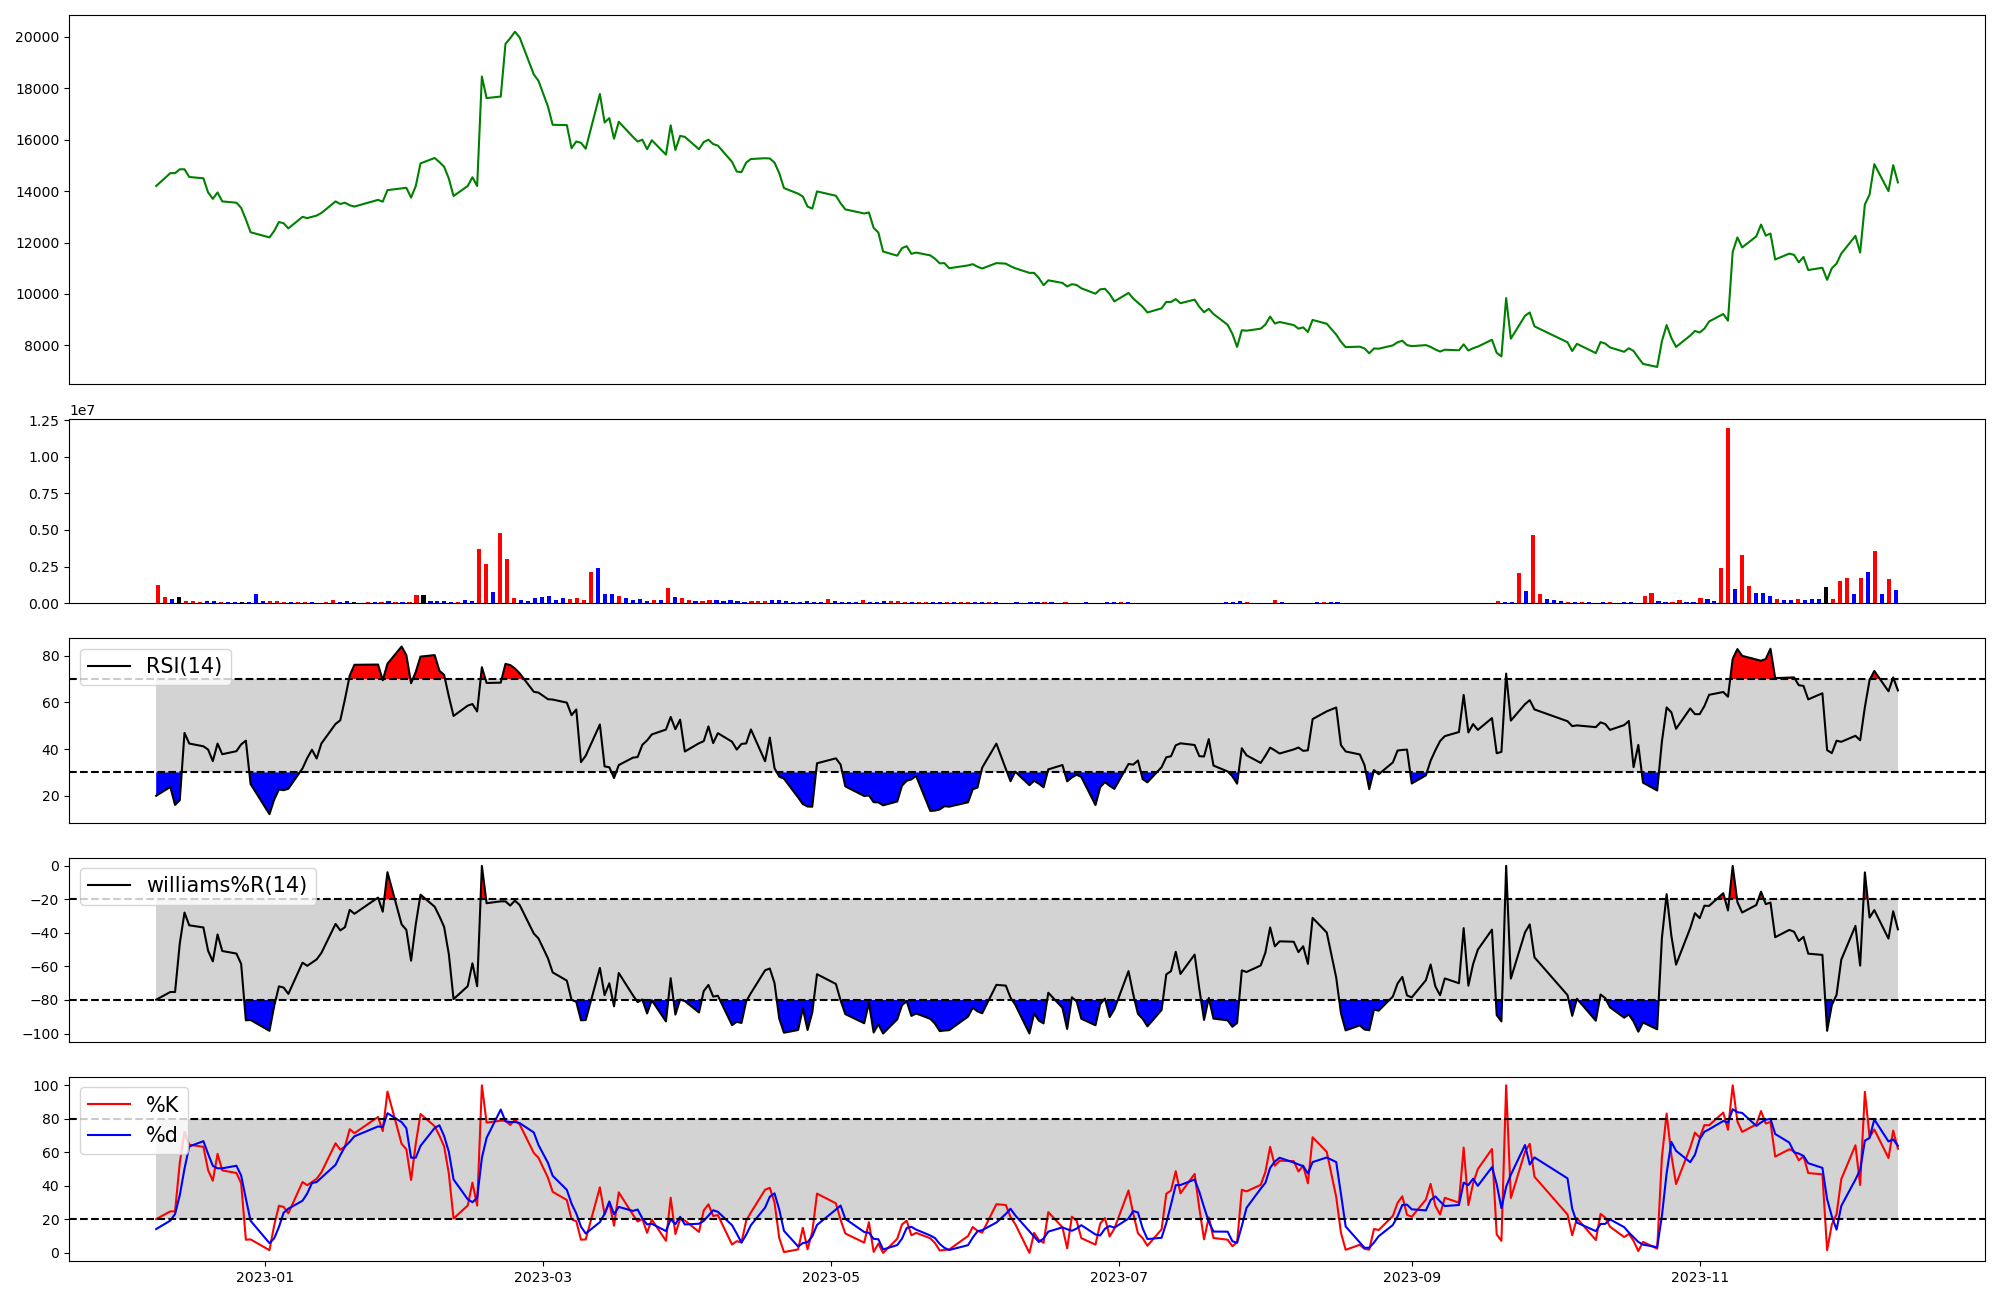The image size is (2000, 1300).
Task: Click the RSI(14) legend label
Action: point(184,666)
